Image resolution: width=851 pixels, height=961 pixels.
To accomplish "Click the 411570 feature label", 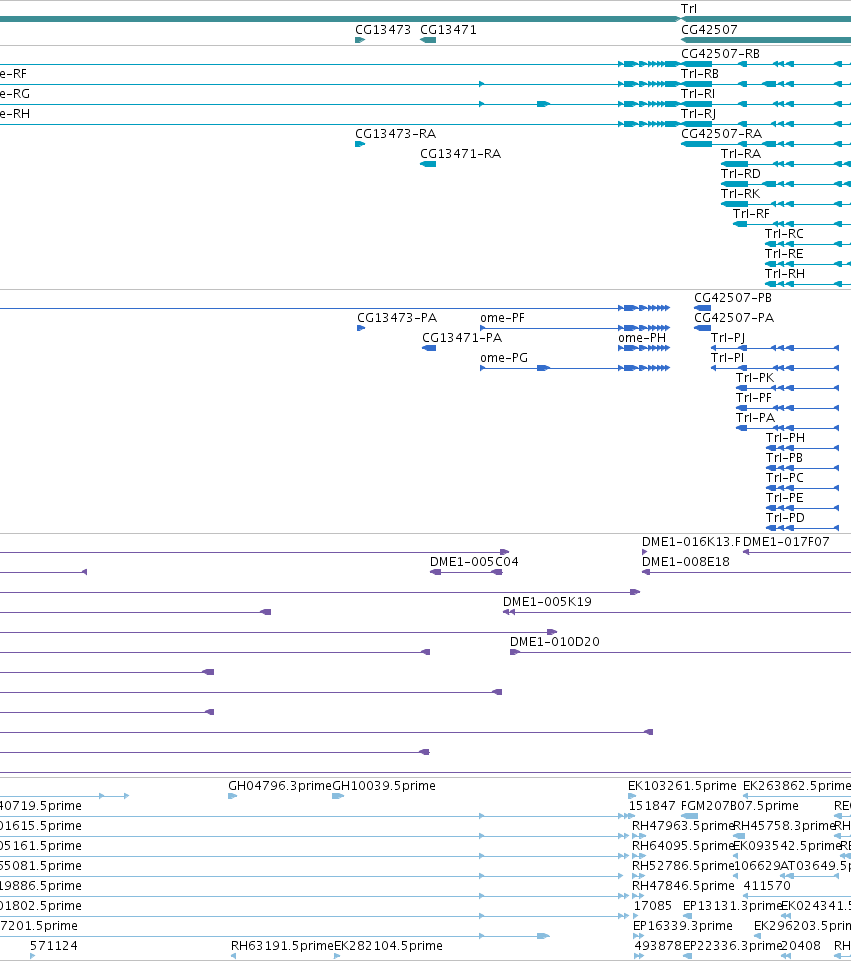I will point(767,886).
